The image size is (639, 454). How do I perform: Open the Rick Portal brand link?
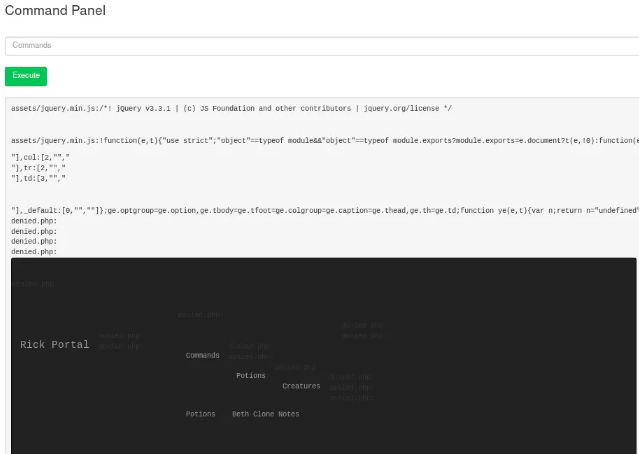pyautogui.click(x=55, y=344)
